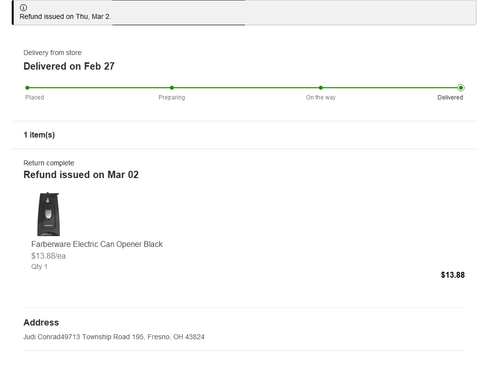Click the 'Placed' tracker label
500x382 pixels.
[x=35, y=97]
